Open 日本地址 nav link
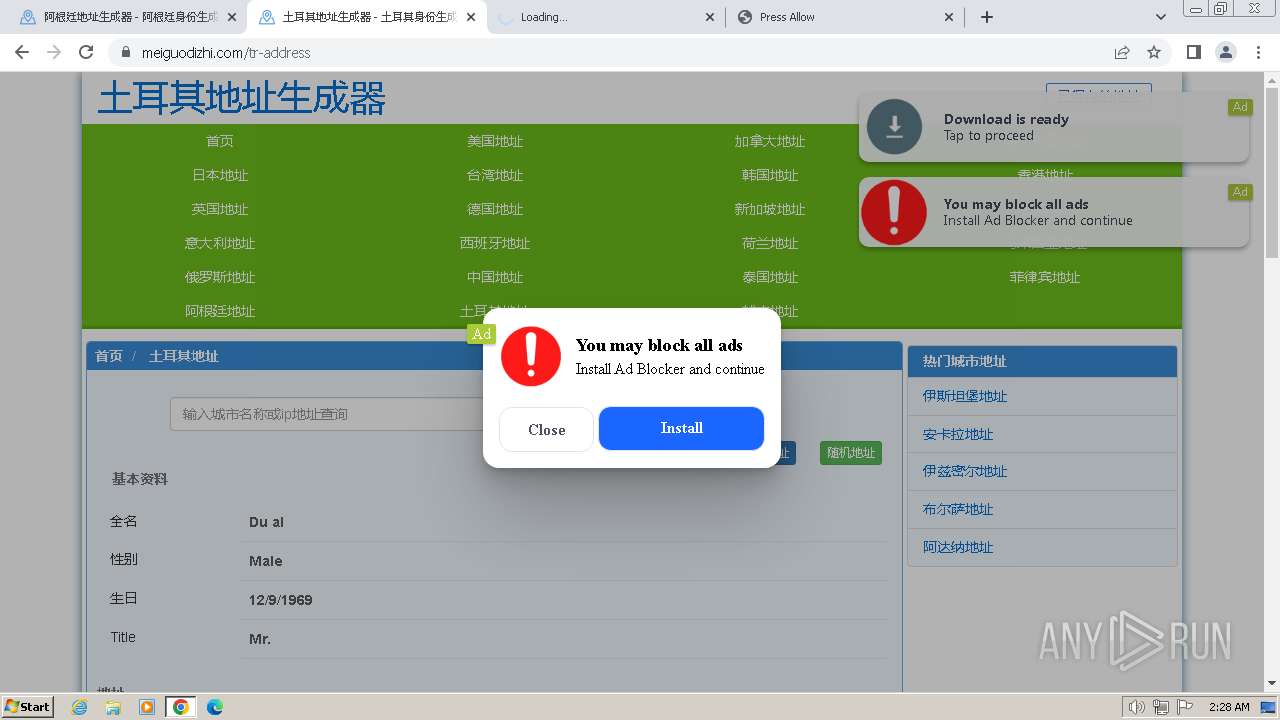Image resolution: width=1280 pixels, height=720 pixels. tap(220, 175)
